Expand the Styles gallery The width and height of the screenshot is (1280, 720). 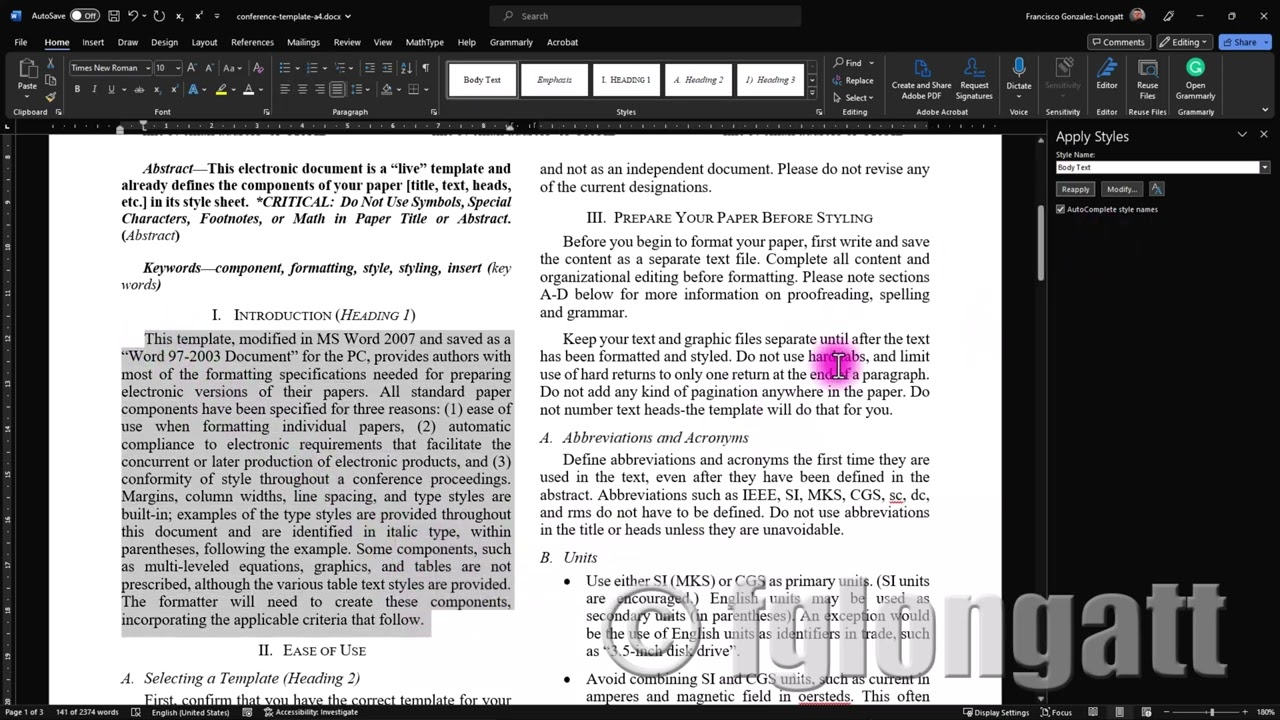pyautogui.click(x=811, y=93)
